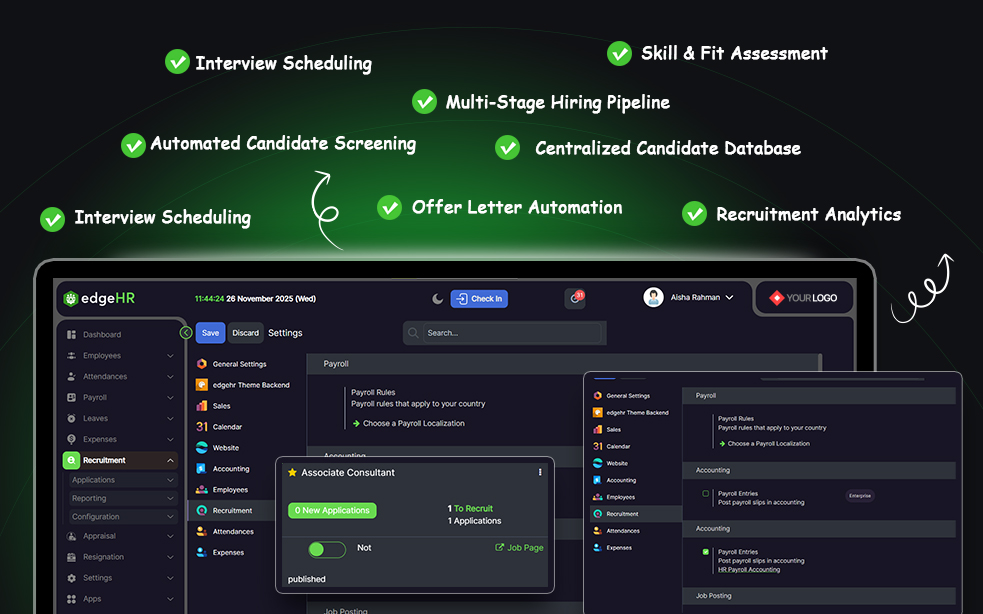
Task: Click the Dashboard icon in the sidebar
Action: pyautogui.click(x=71, y=335)
